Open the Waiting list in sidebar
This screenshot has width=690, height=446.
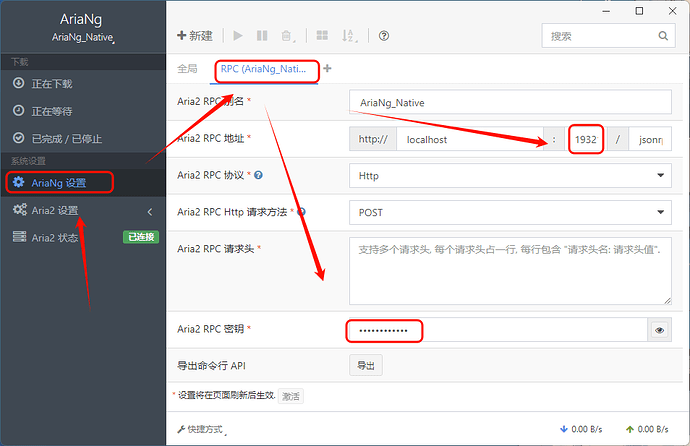[x=83, y=111]
